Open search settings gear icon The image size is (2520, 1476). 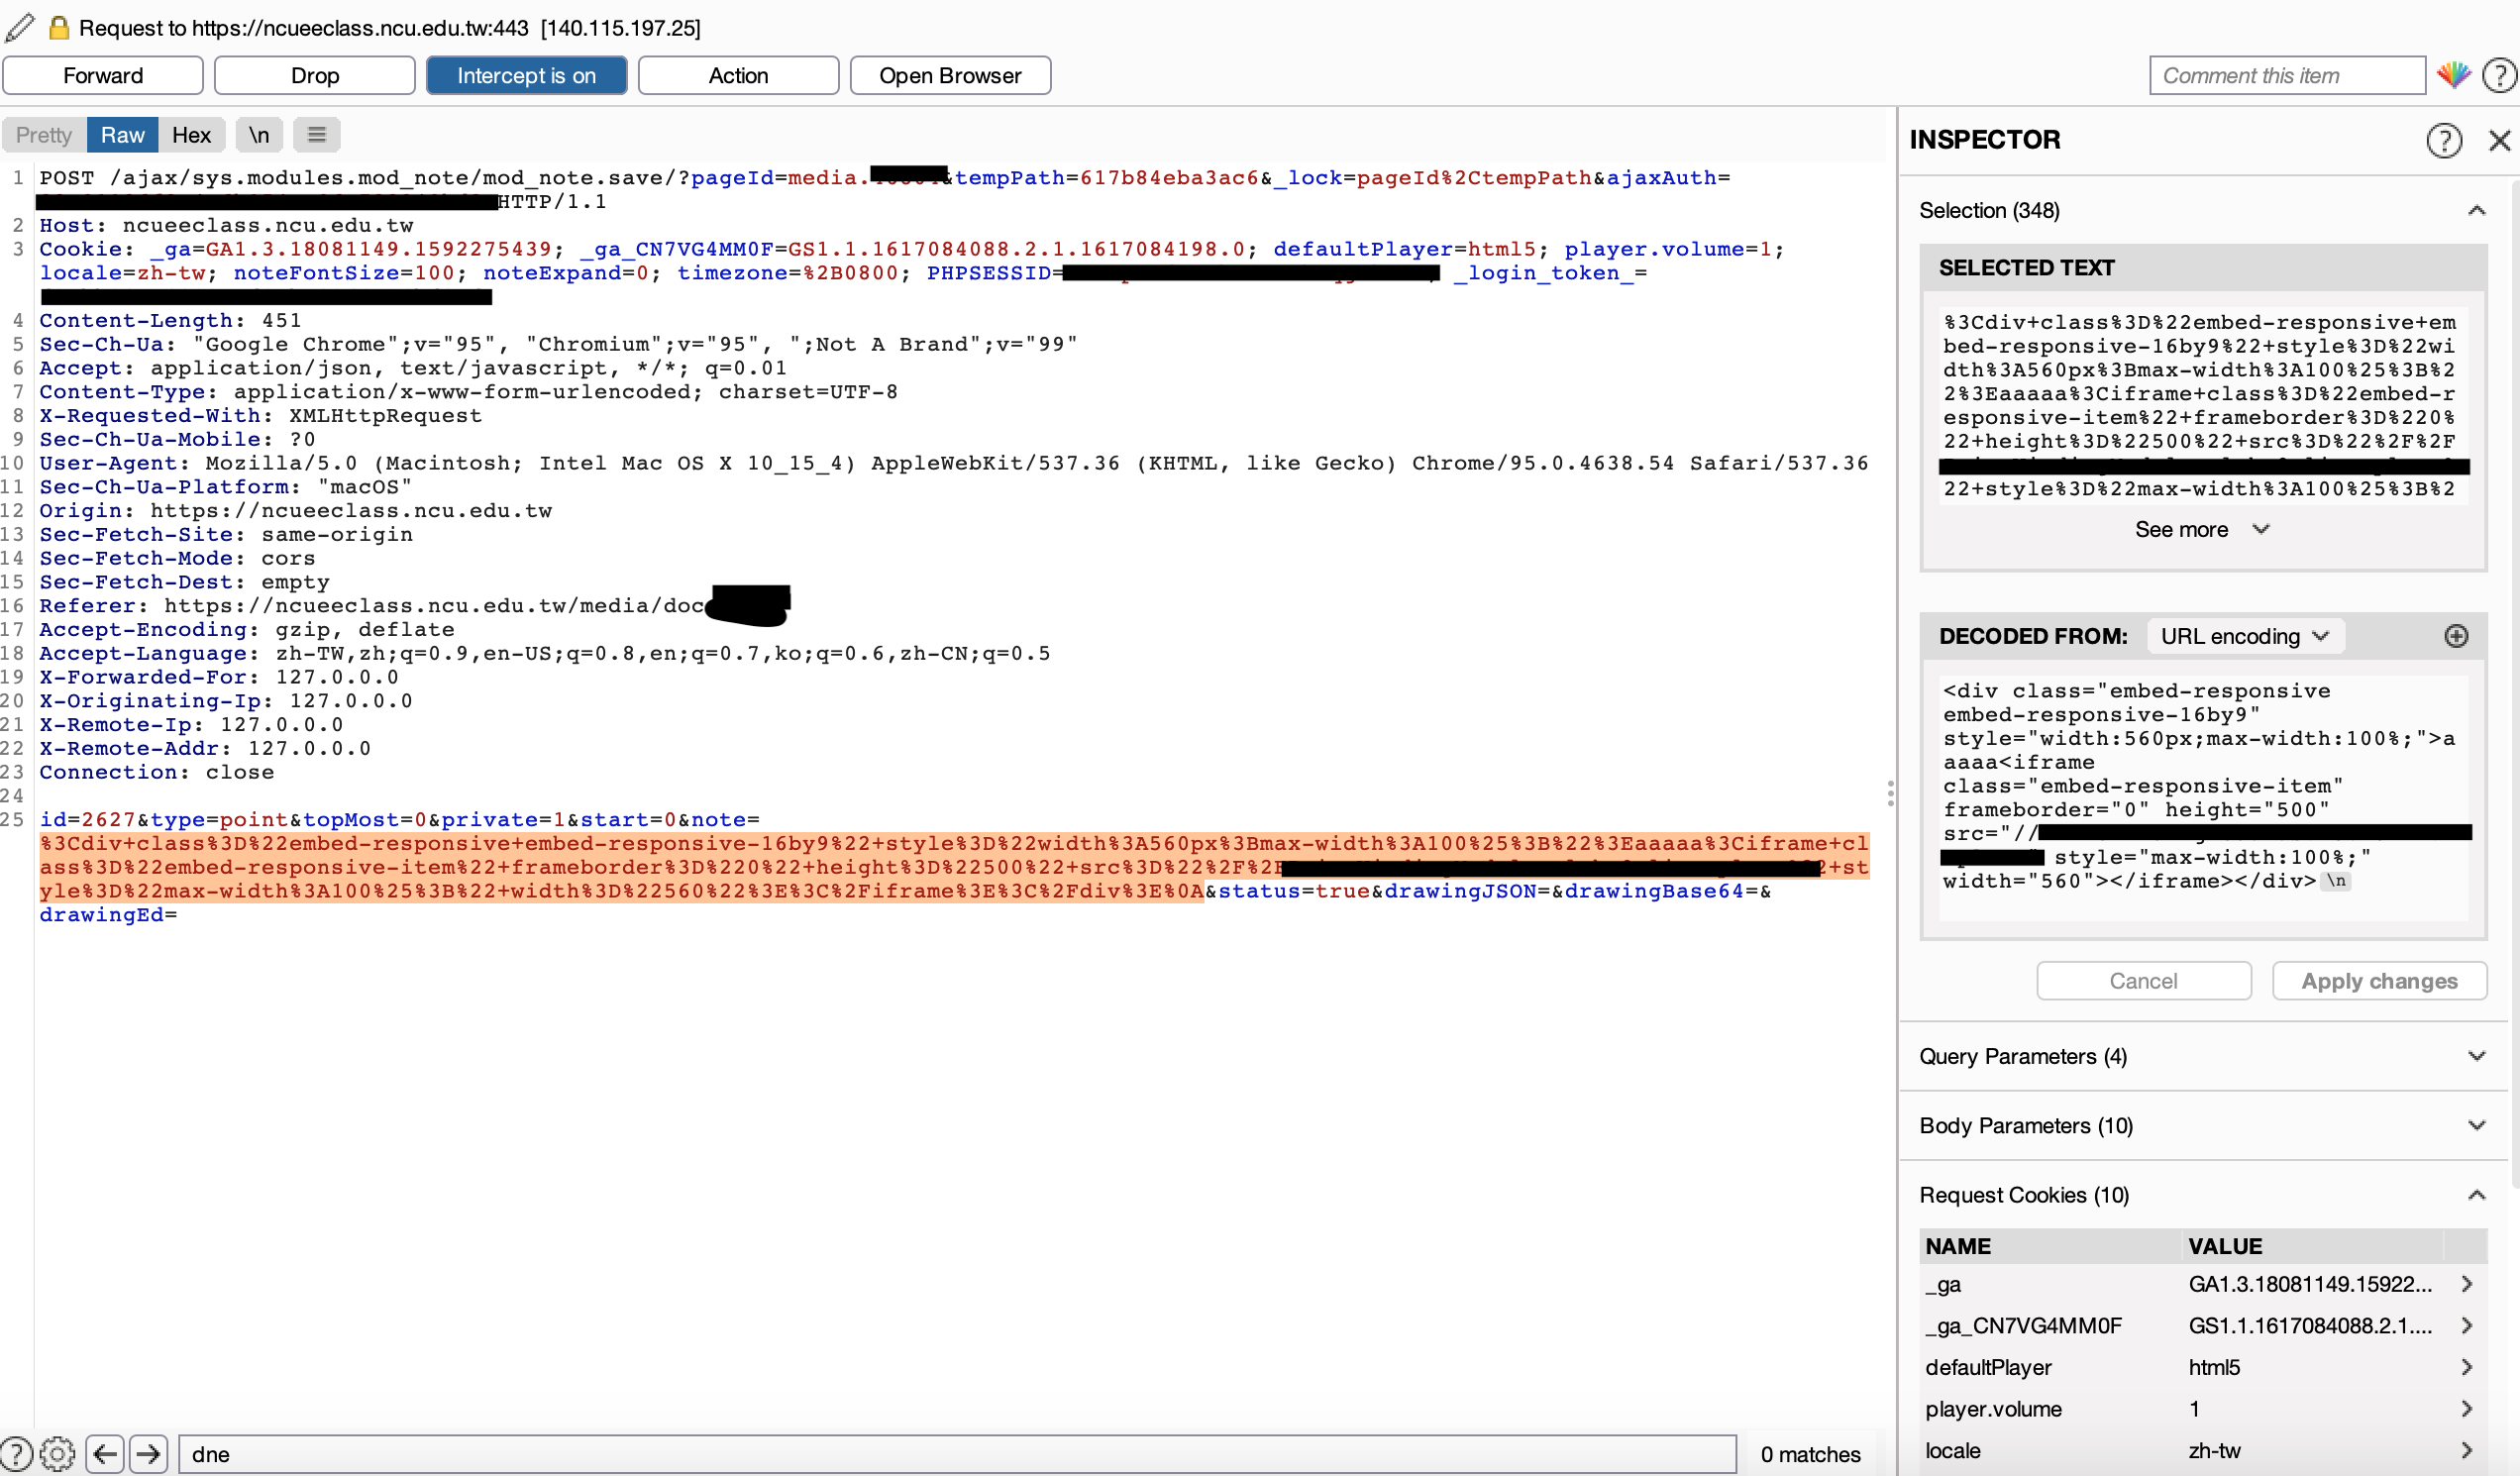pos(58,1453)
